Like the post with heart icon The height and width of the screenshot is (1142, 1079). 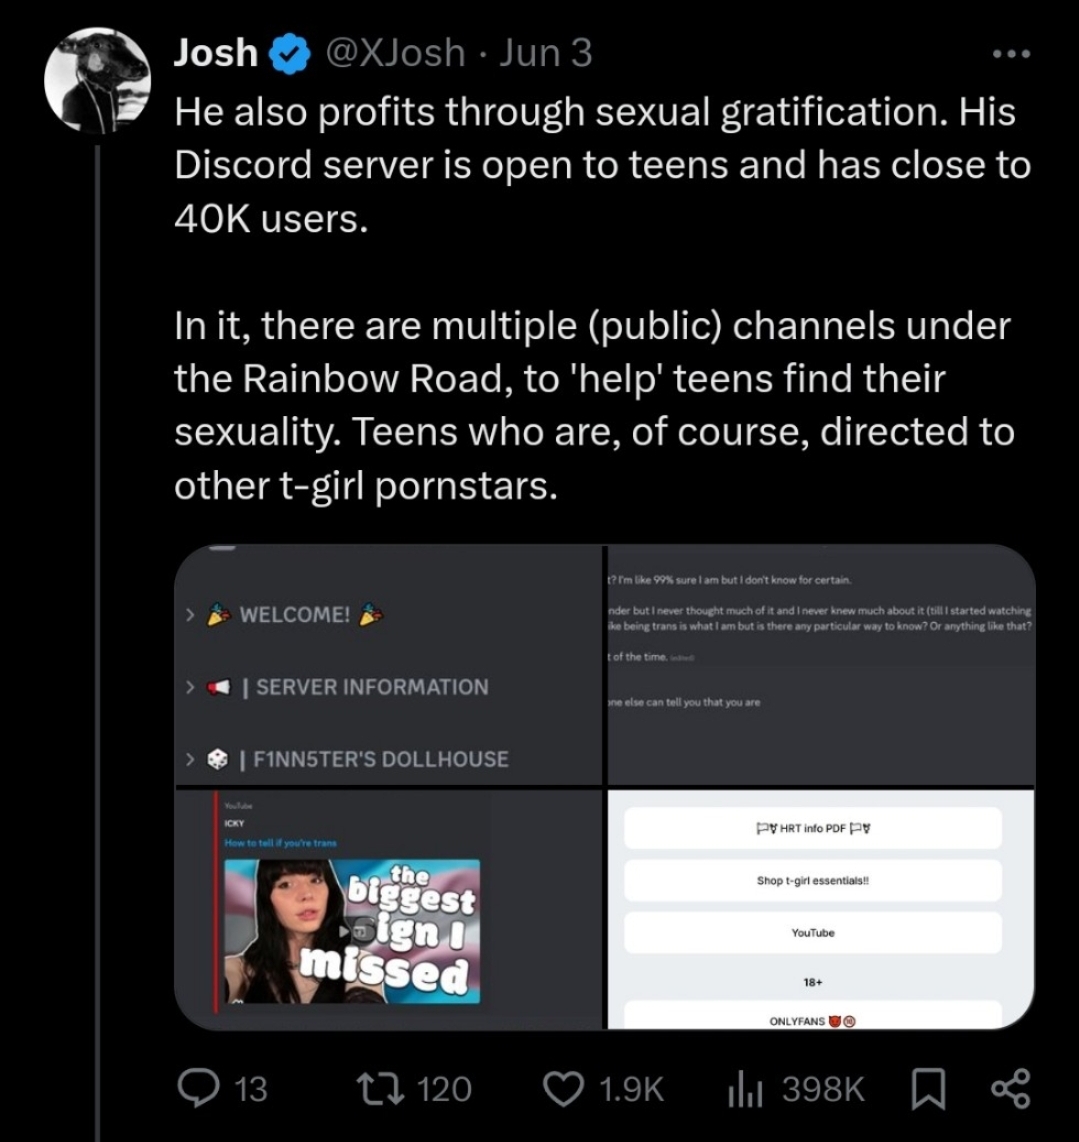tap(565, 1088)
